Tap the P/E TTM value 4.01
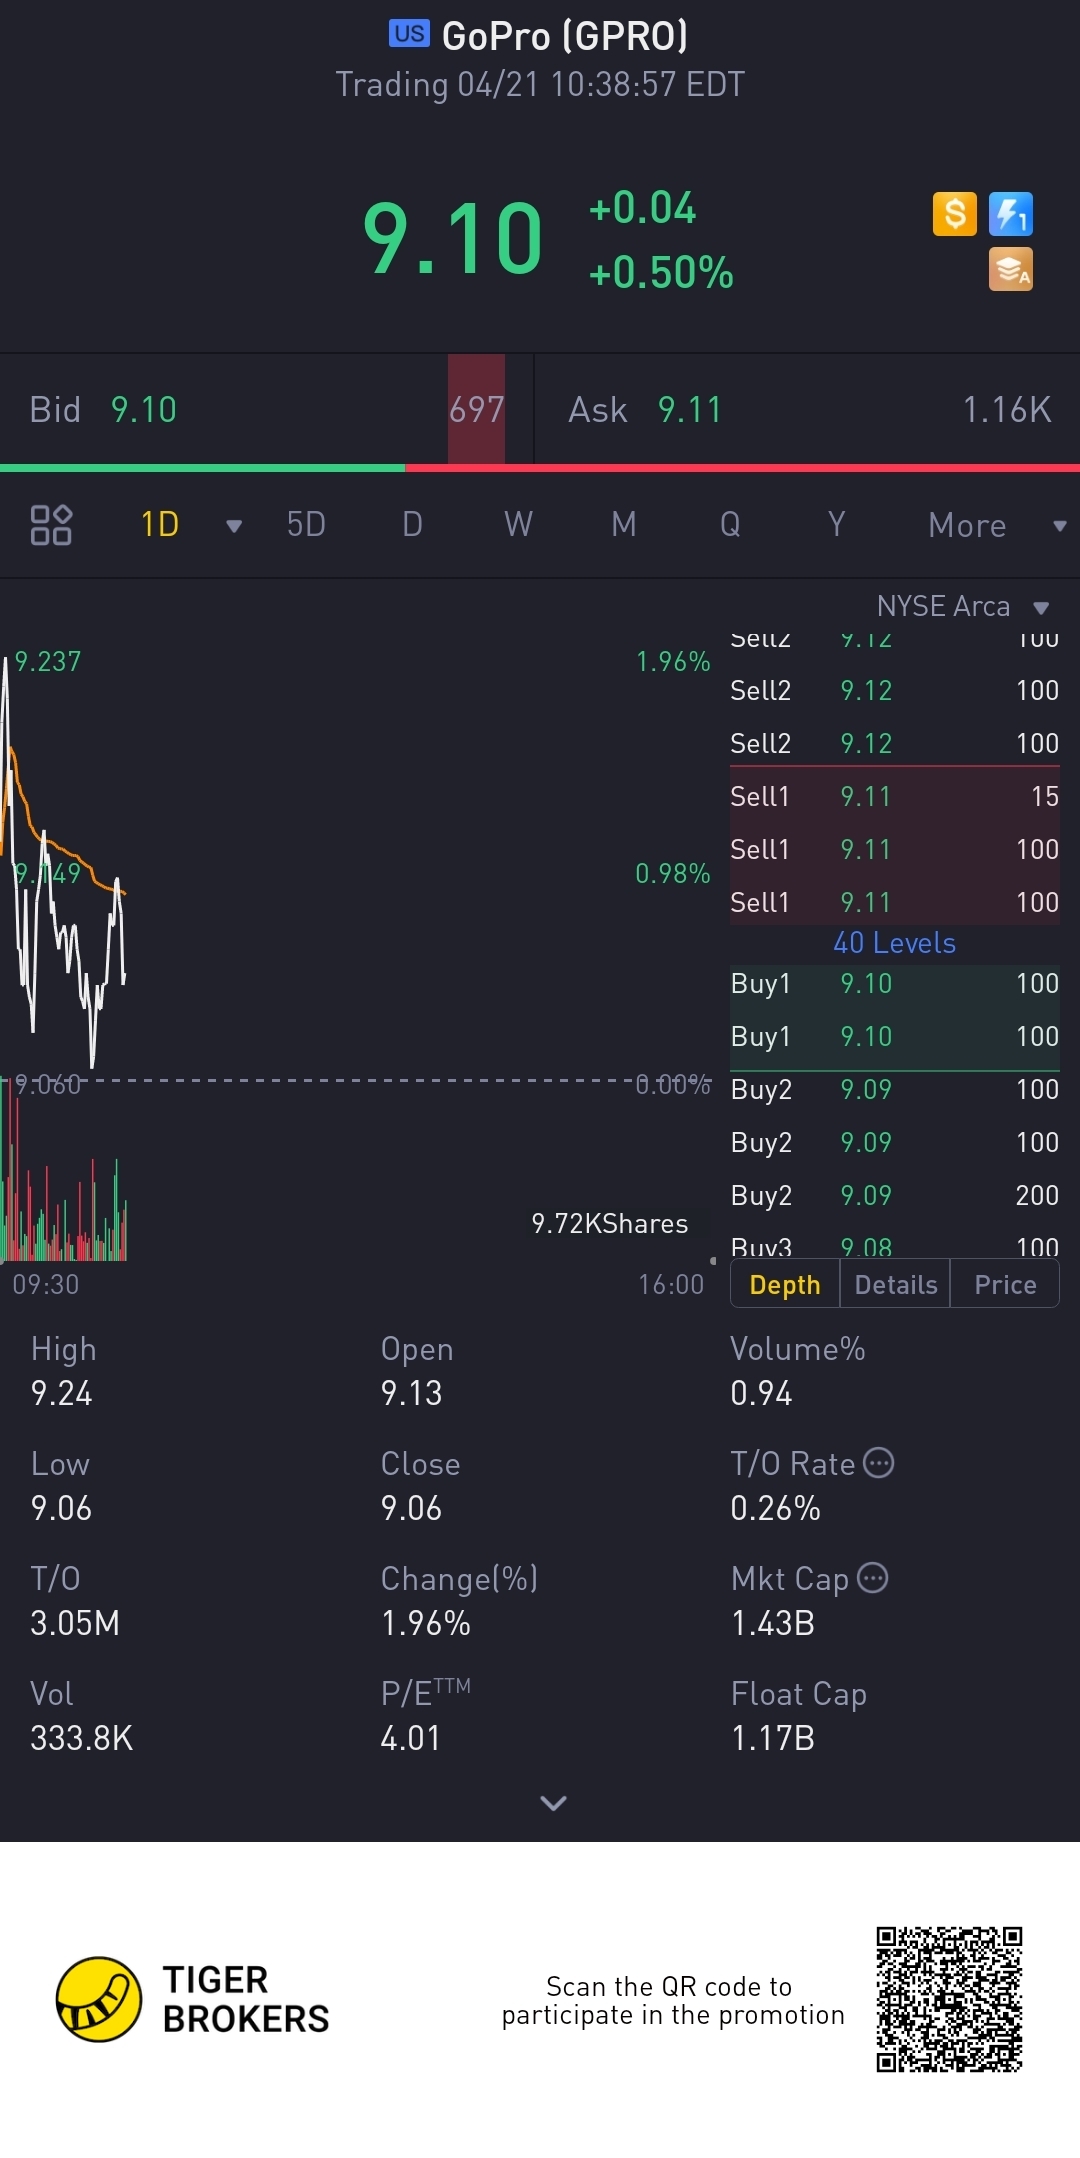This screenshot has width=1080, height=2158. pos(410,1738)
